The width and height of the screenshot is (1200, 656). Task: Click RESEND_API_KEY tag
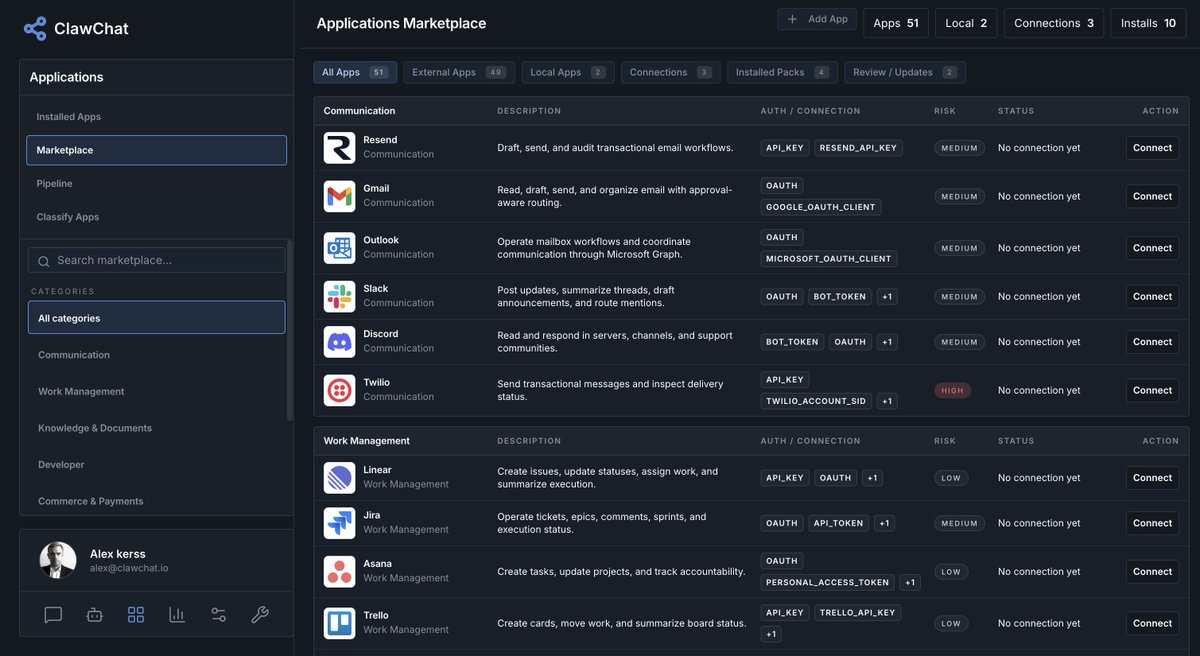tap(858, 148)
